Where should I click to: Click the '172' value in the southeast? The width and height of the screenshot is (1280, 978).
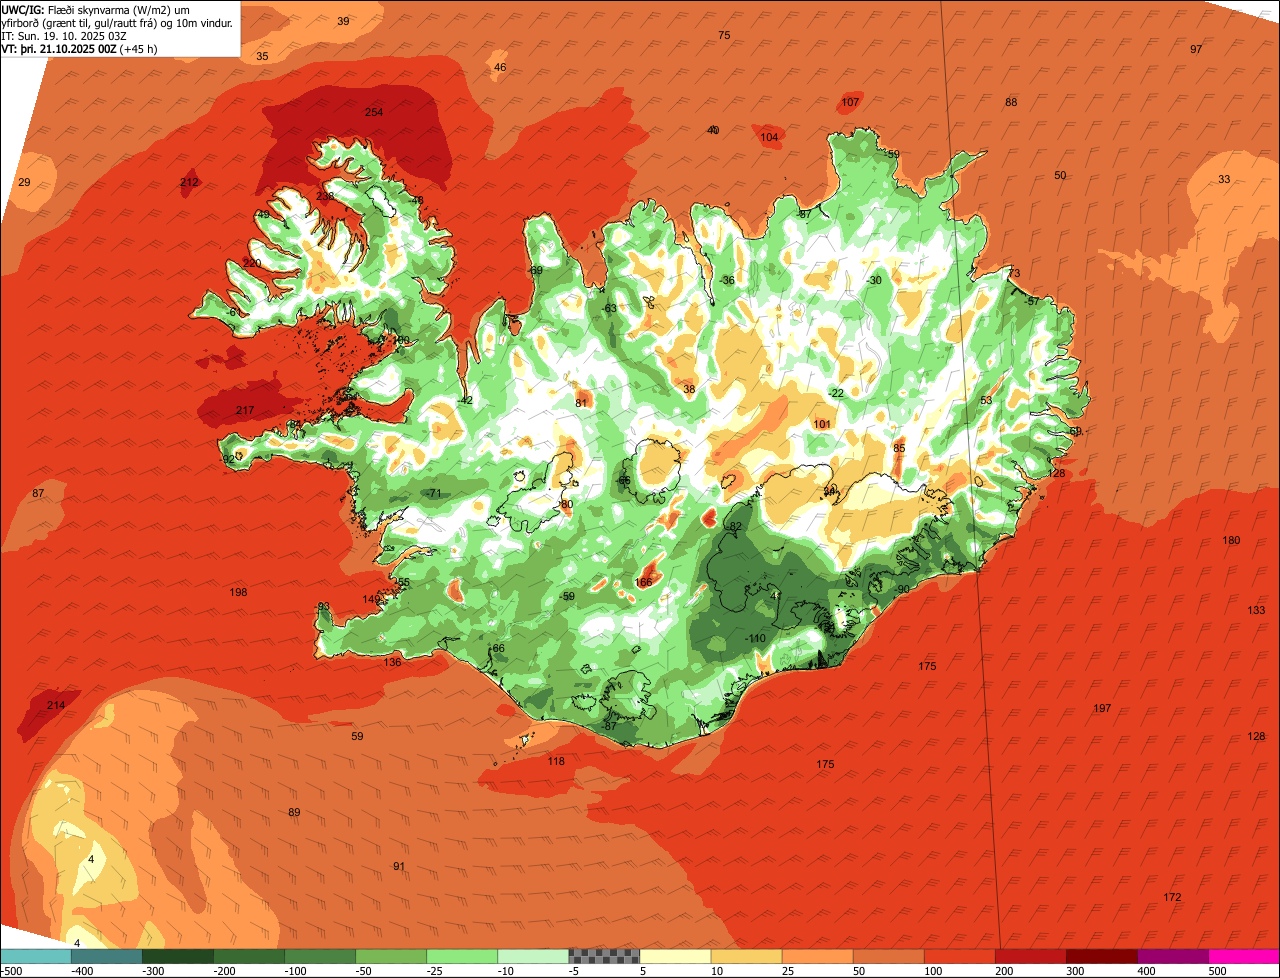pyautogui.click(x=1173, y=897)
